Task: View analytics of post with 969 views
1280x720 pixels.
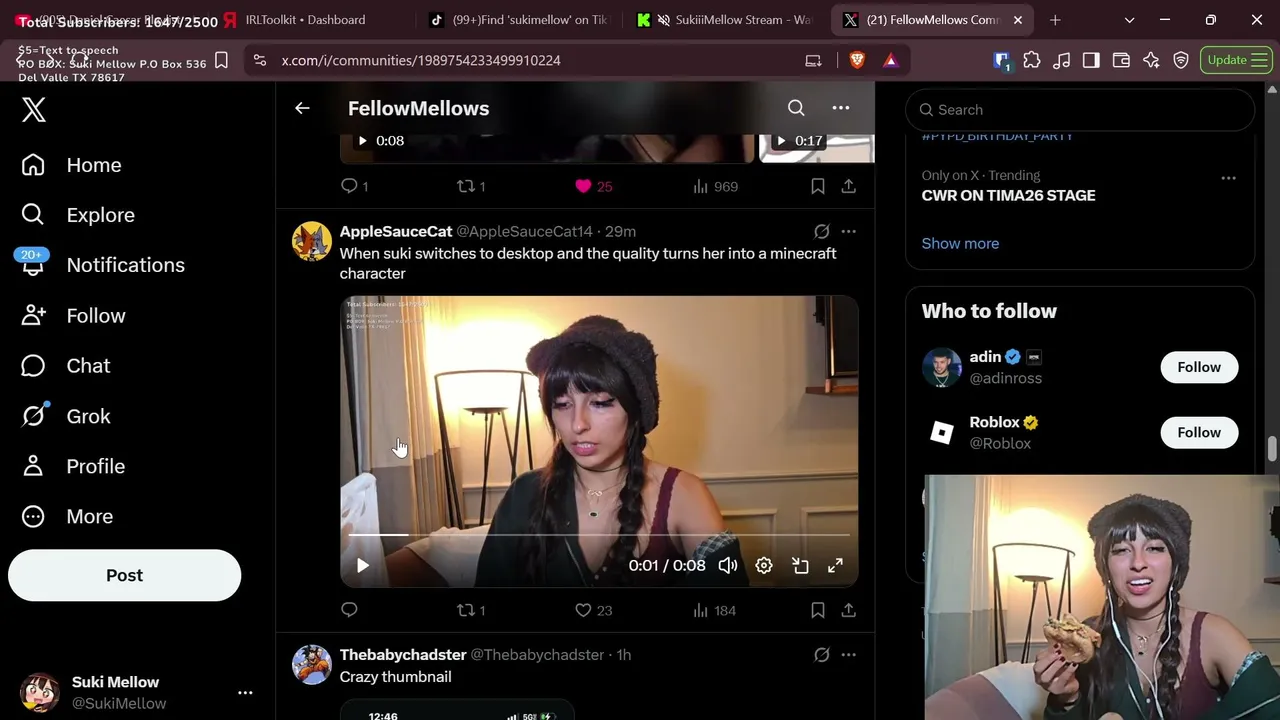Action: click(x=715, y=186)
